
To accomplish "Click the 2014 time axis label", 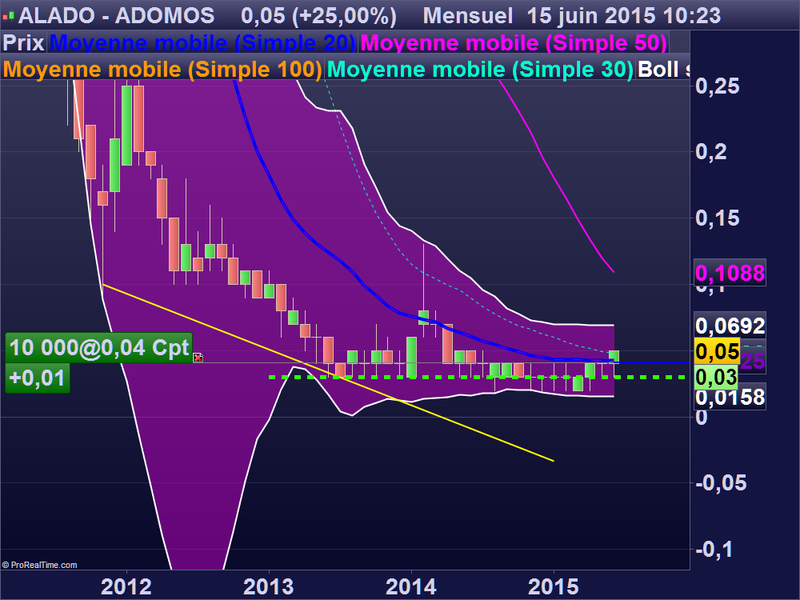I will [411, 587].
